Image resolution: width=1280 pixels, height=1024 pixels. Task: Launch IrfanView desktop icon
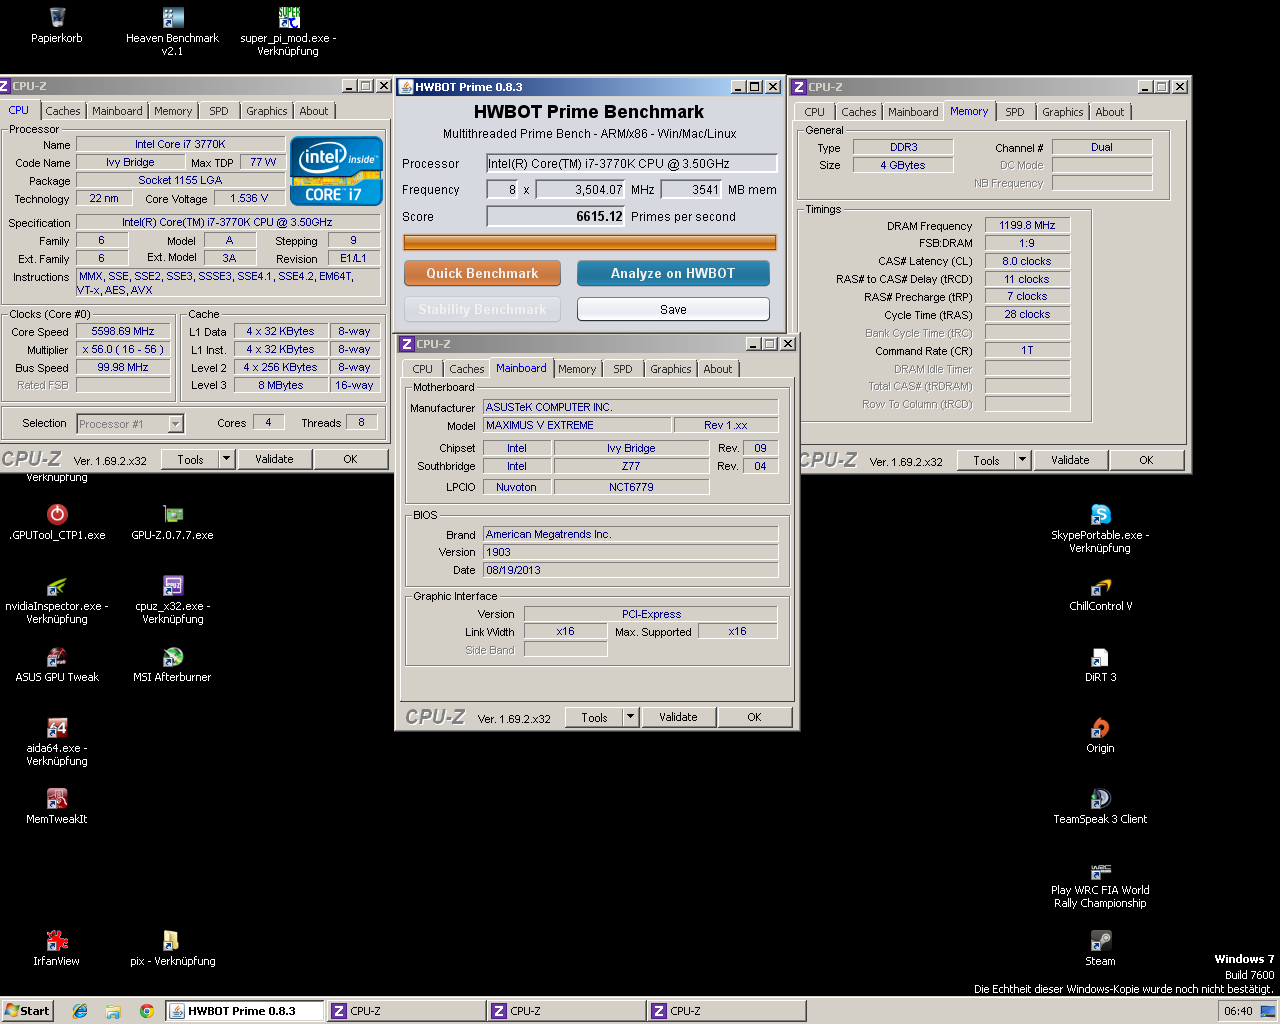[x=57, y=941]
